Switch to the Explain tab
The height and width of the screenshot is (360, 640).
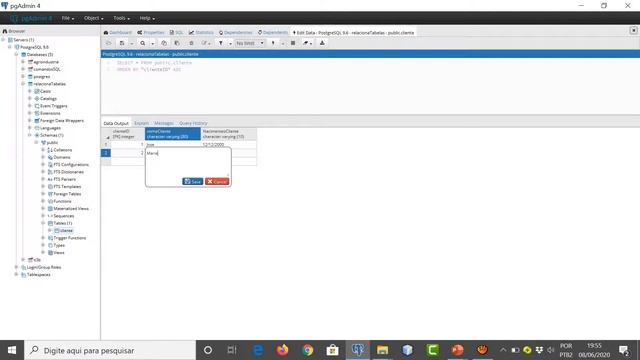(141, 123)
